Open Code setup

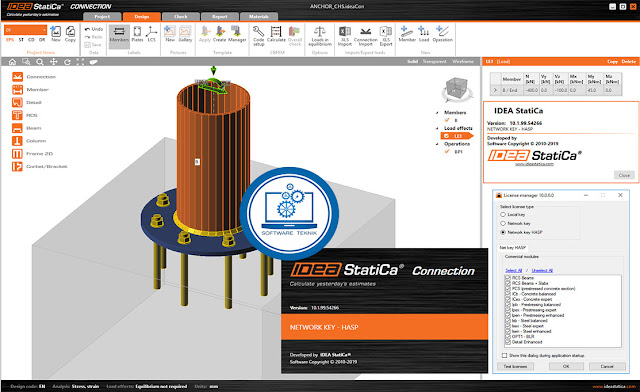(x=258, y=35)
